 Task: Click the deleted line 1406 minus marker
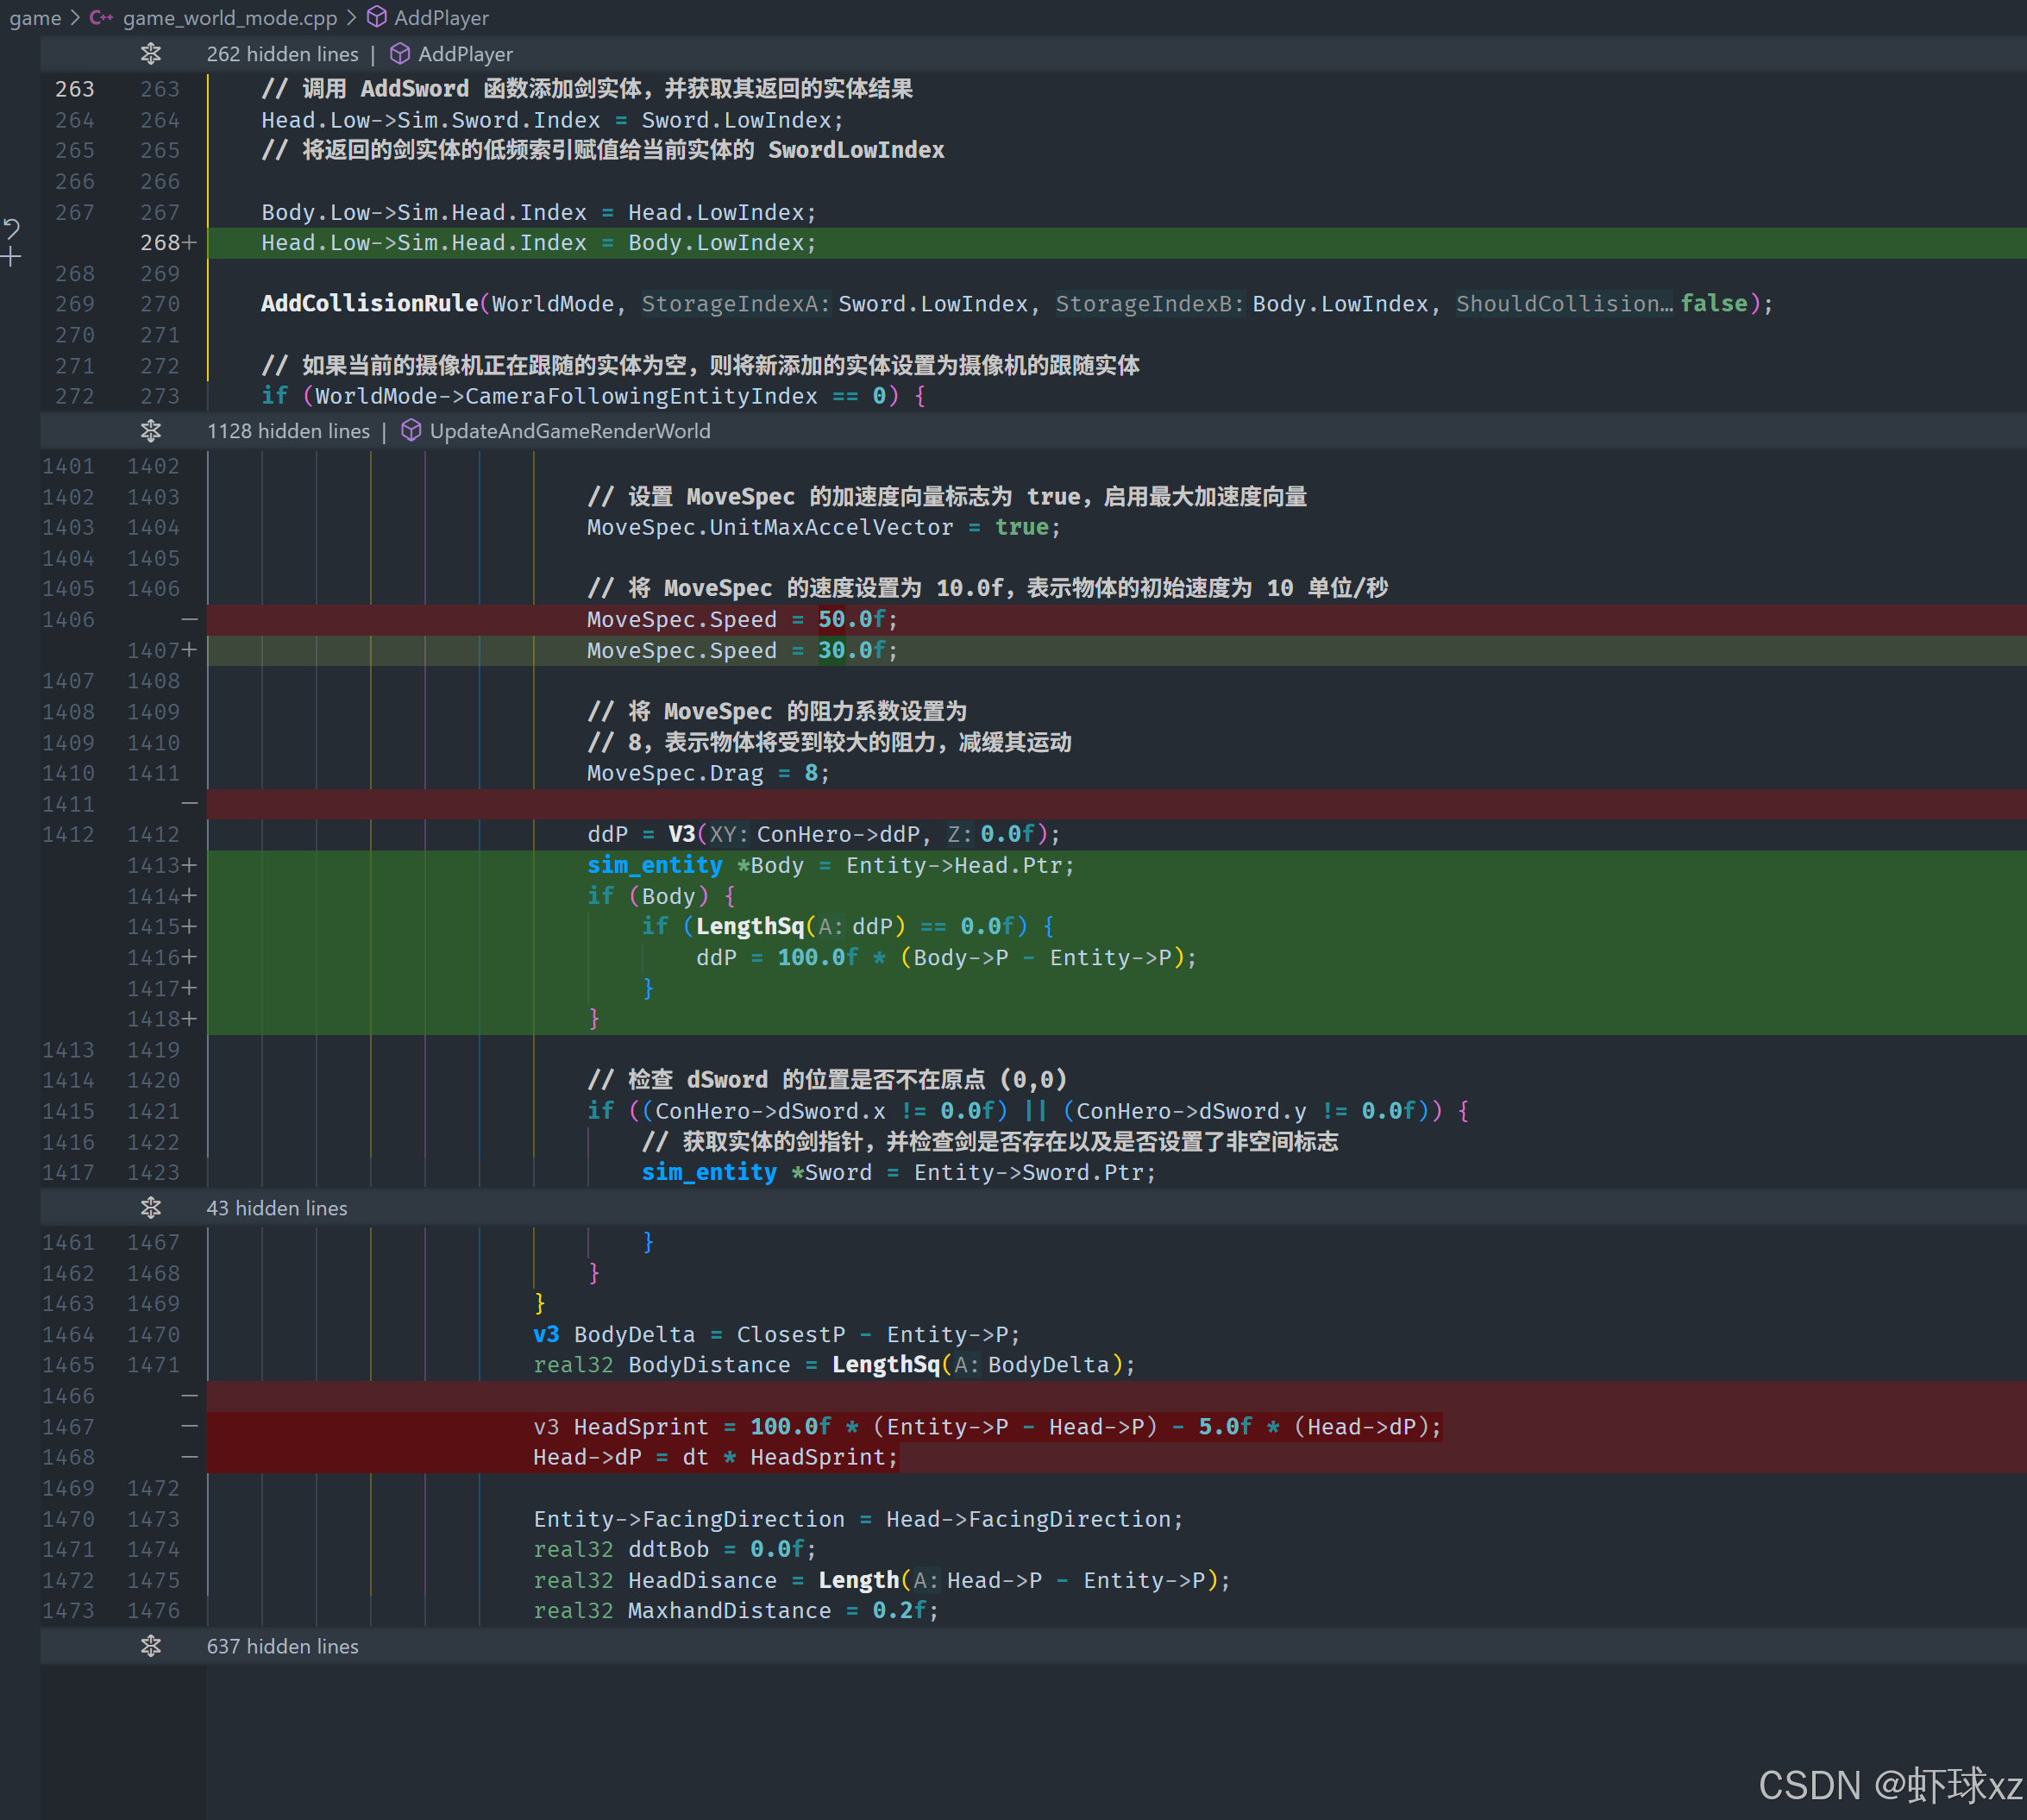(189, 620)
